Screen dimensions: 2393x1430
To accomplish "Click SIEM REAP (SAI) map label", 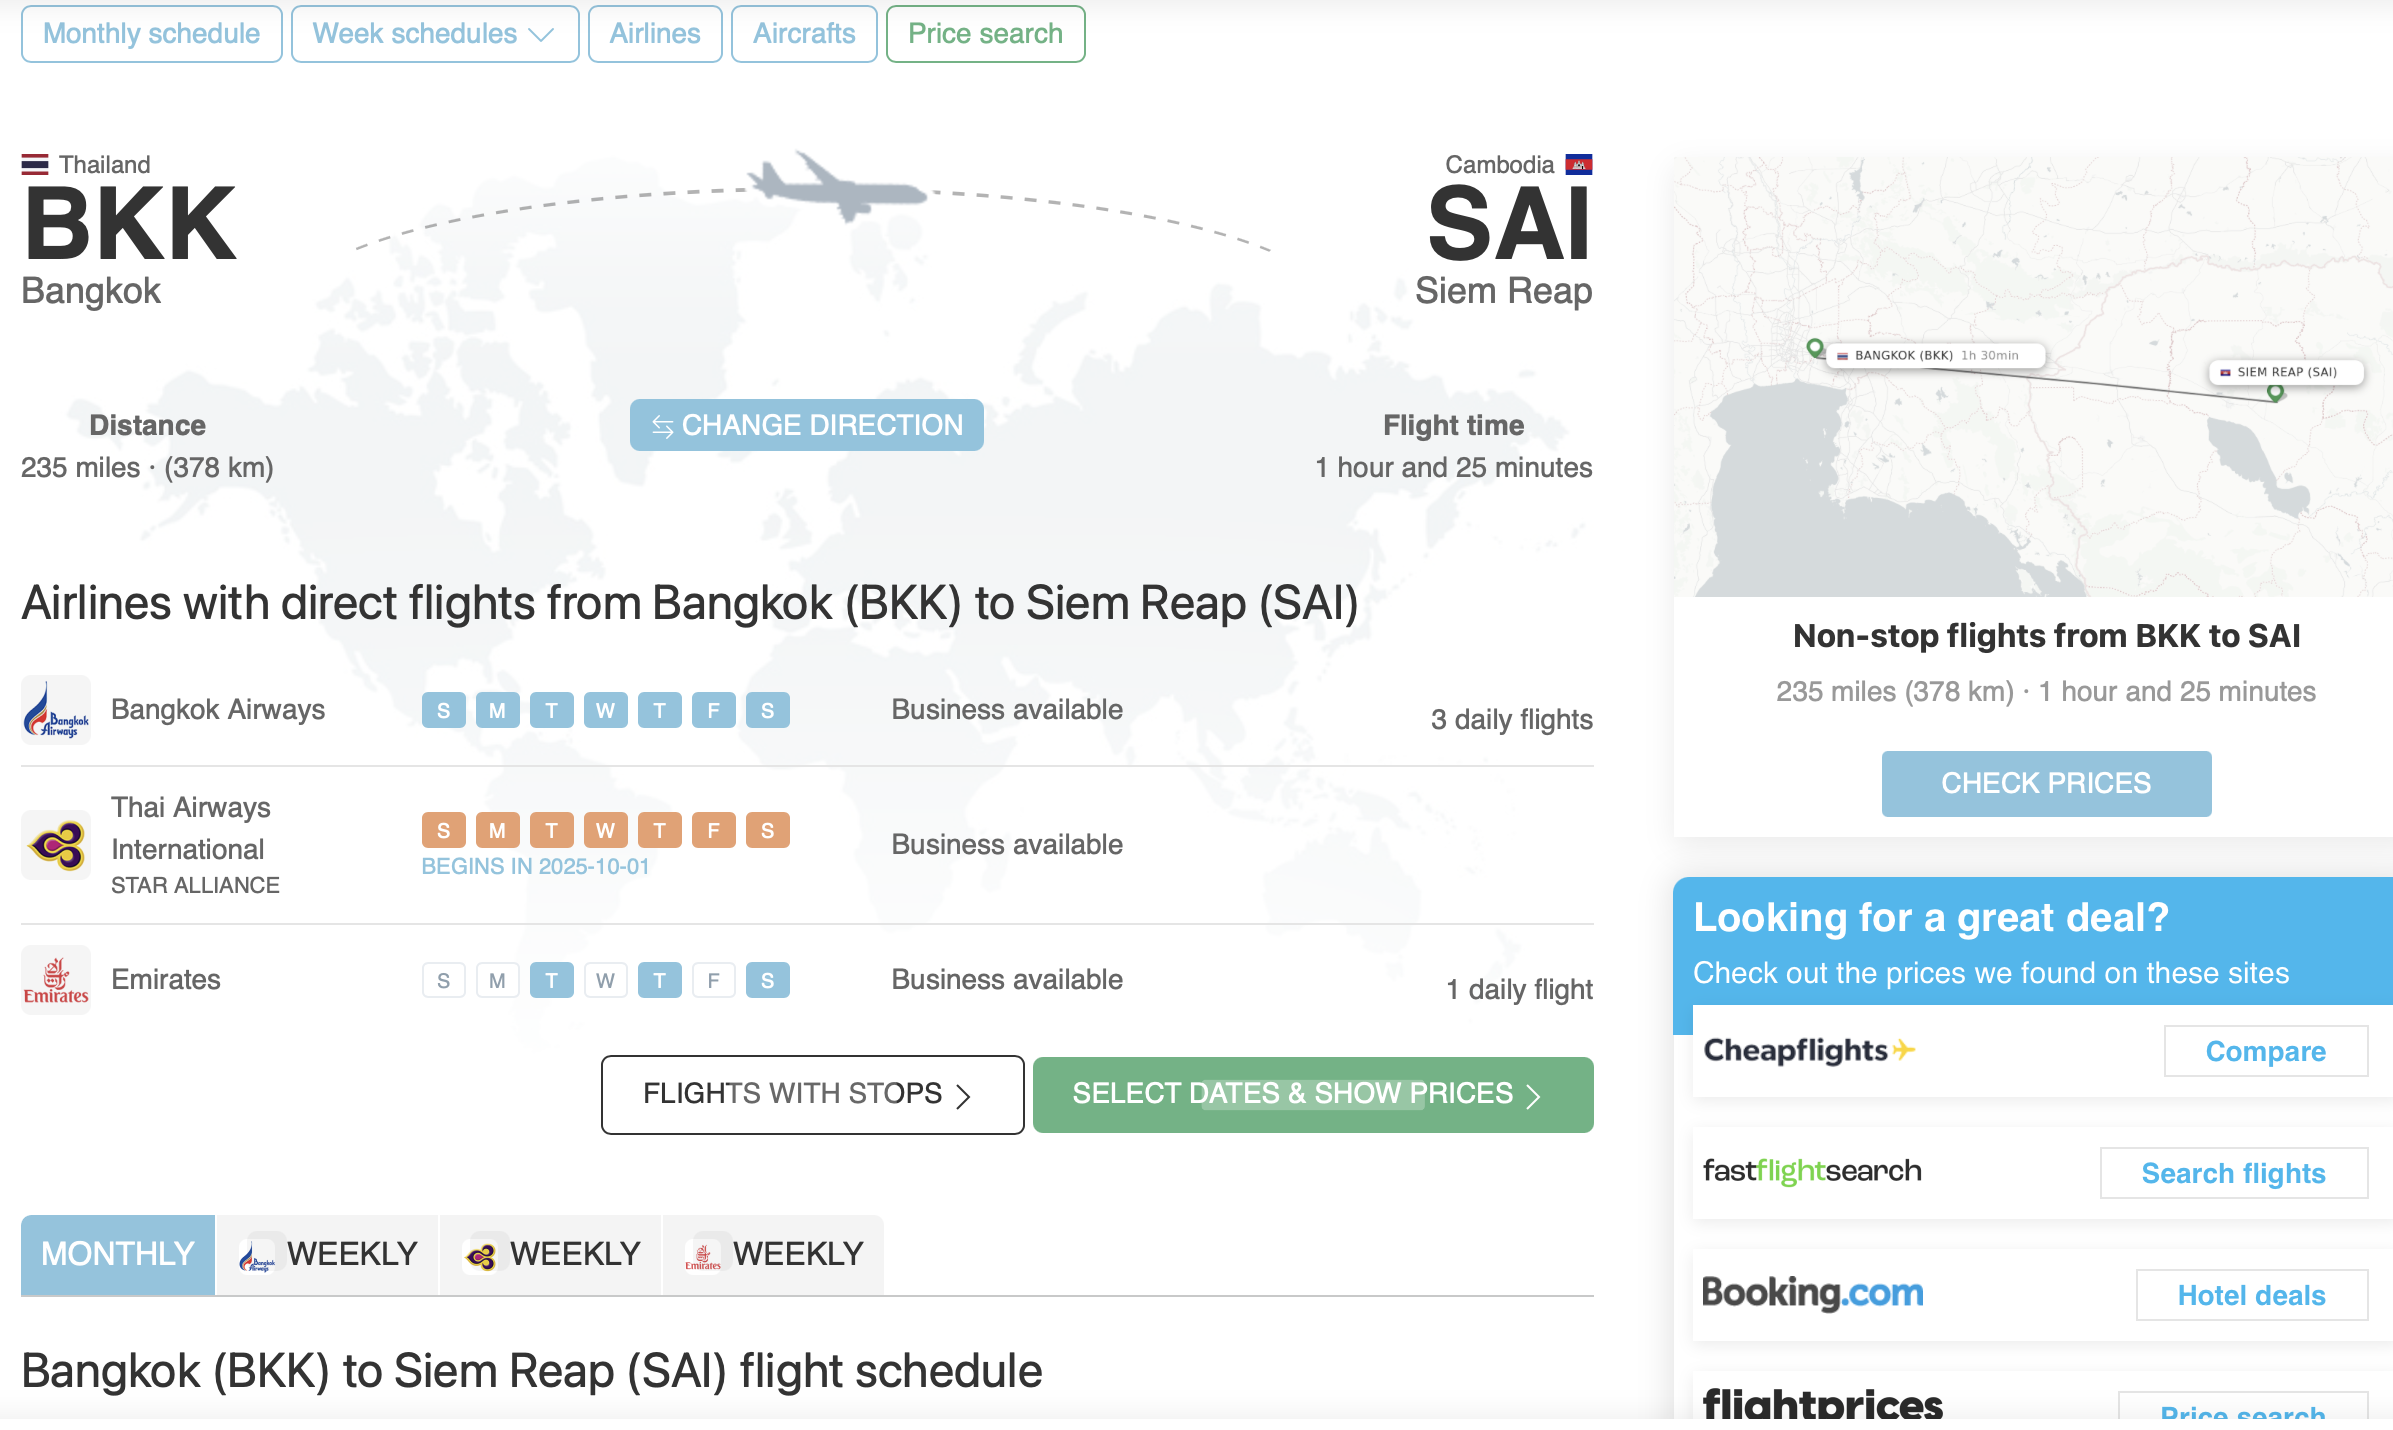I will (x=2286, y=372).
